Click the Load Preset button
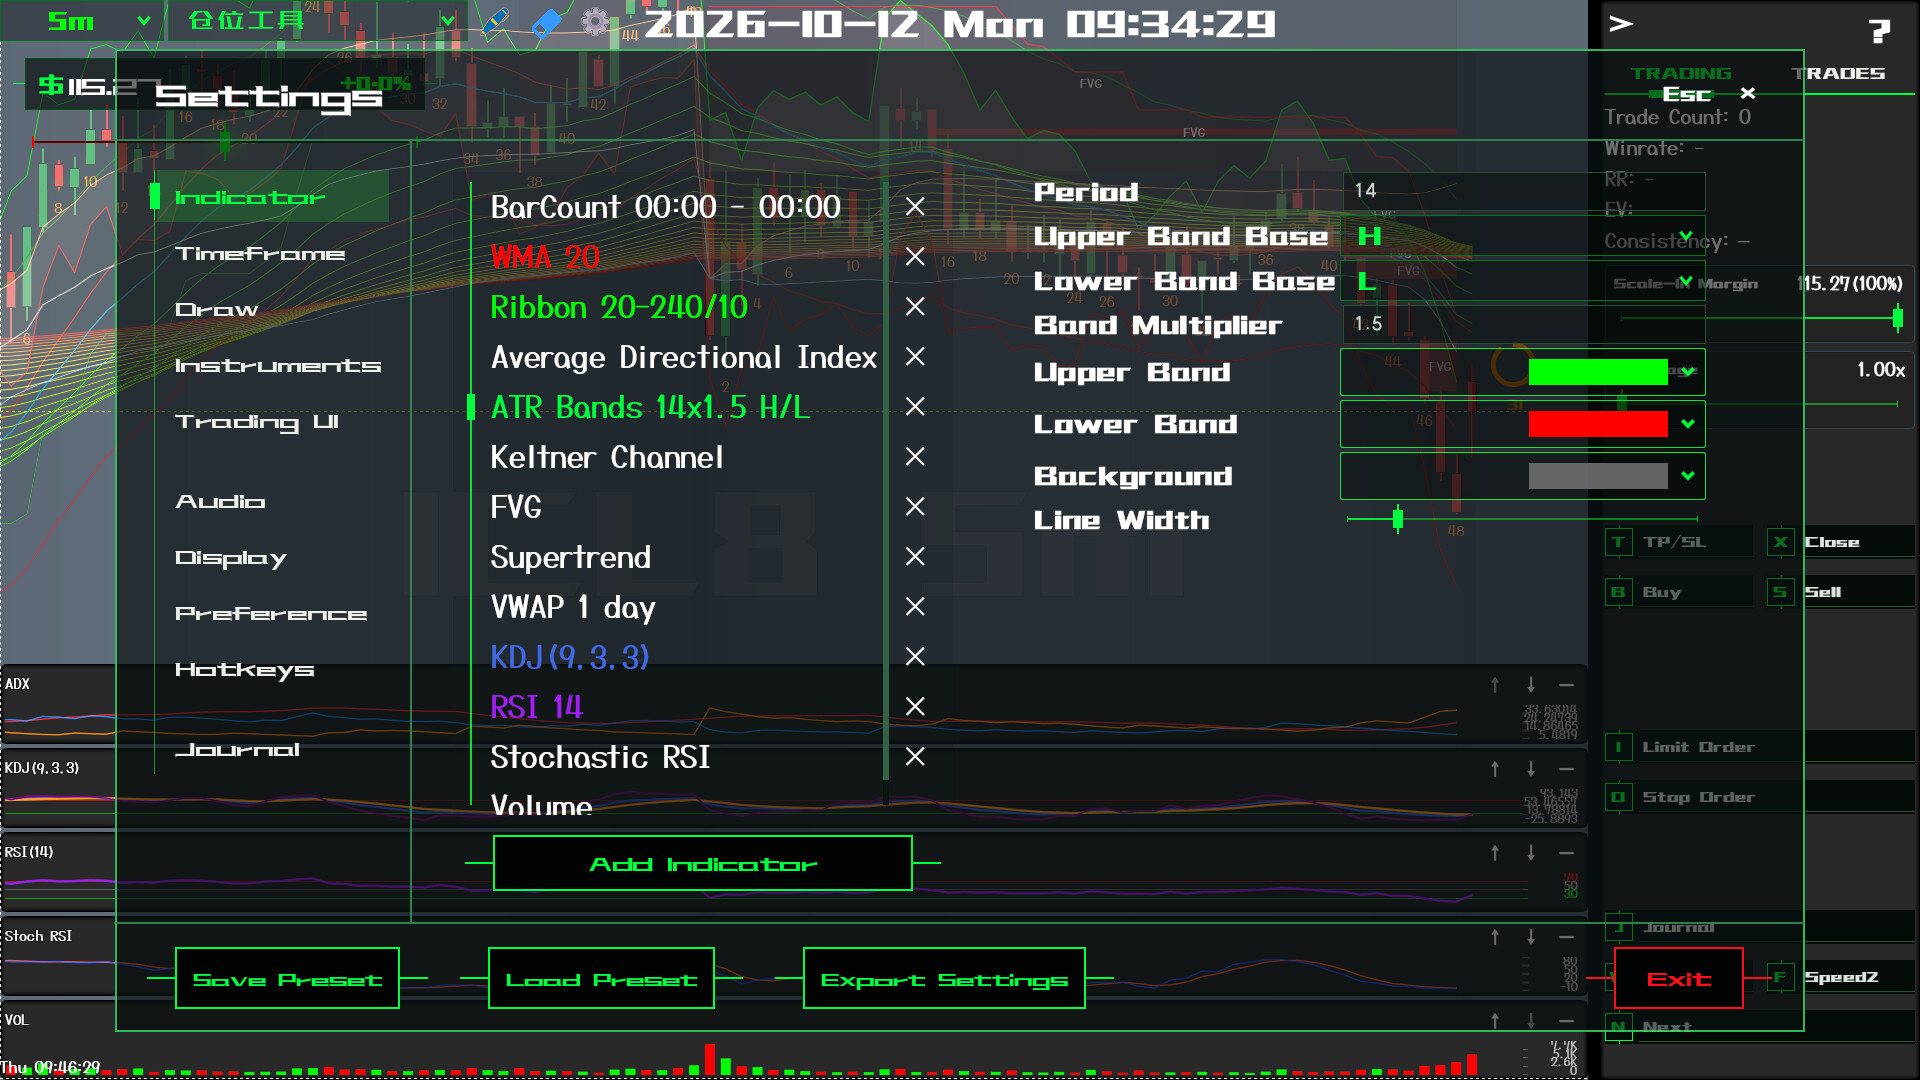This screenshot has height=1080, width=1920. click(x=601, y=978)
